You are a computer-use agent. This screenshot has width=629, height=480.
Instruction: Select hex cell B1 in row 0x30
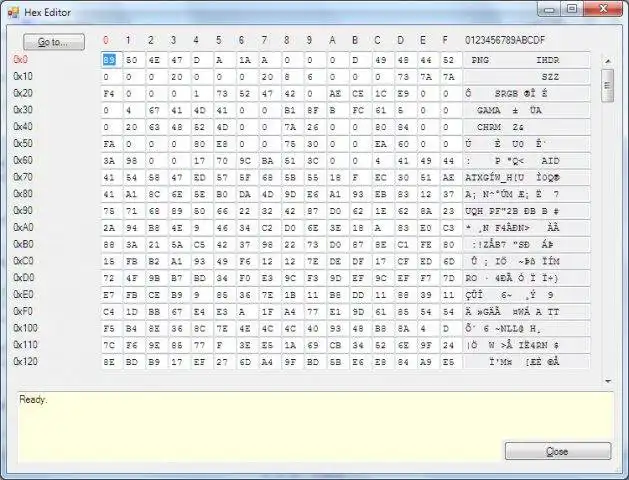(290, 110)
